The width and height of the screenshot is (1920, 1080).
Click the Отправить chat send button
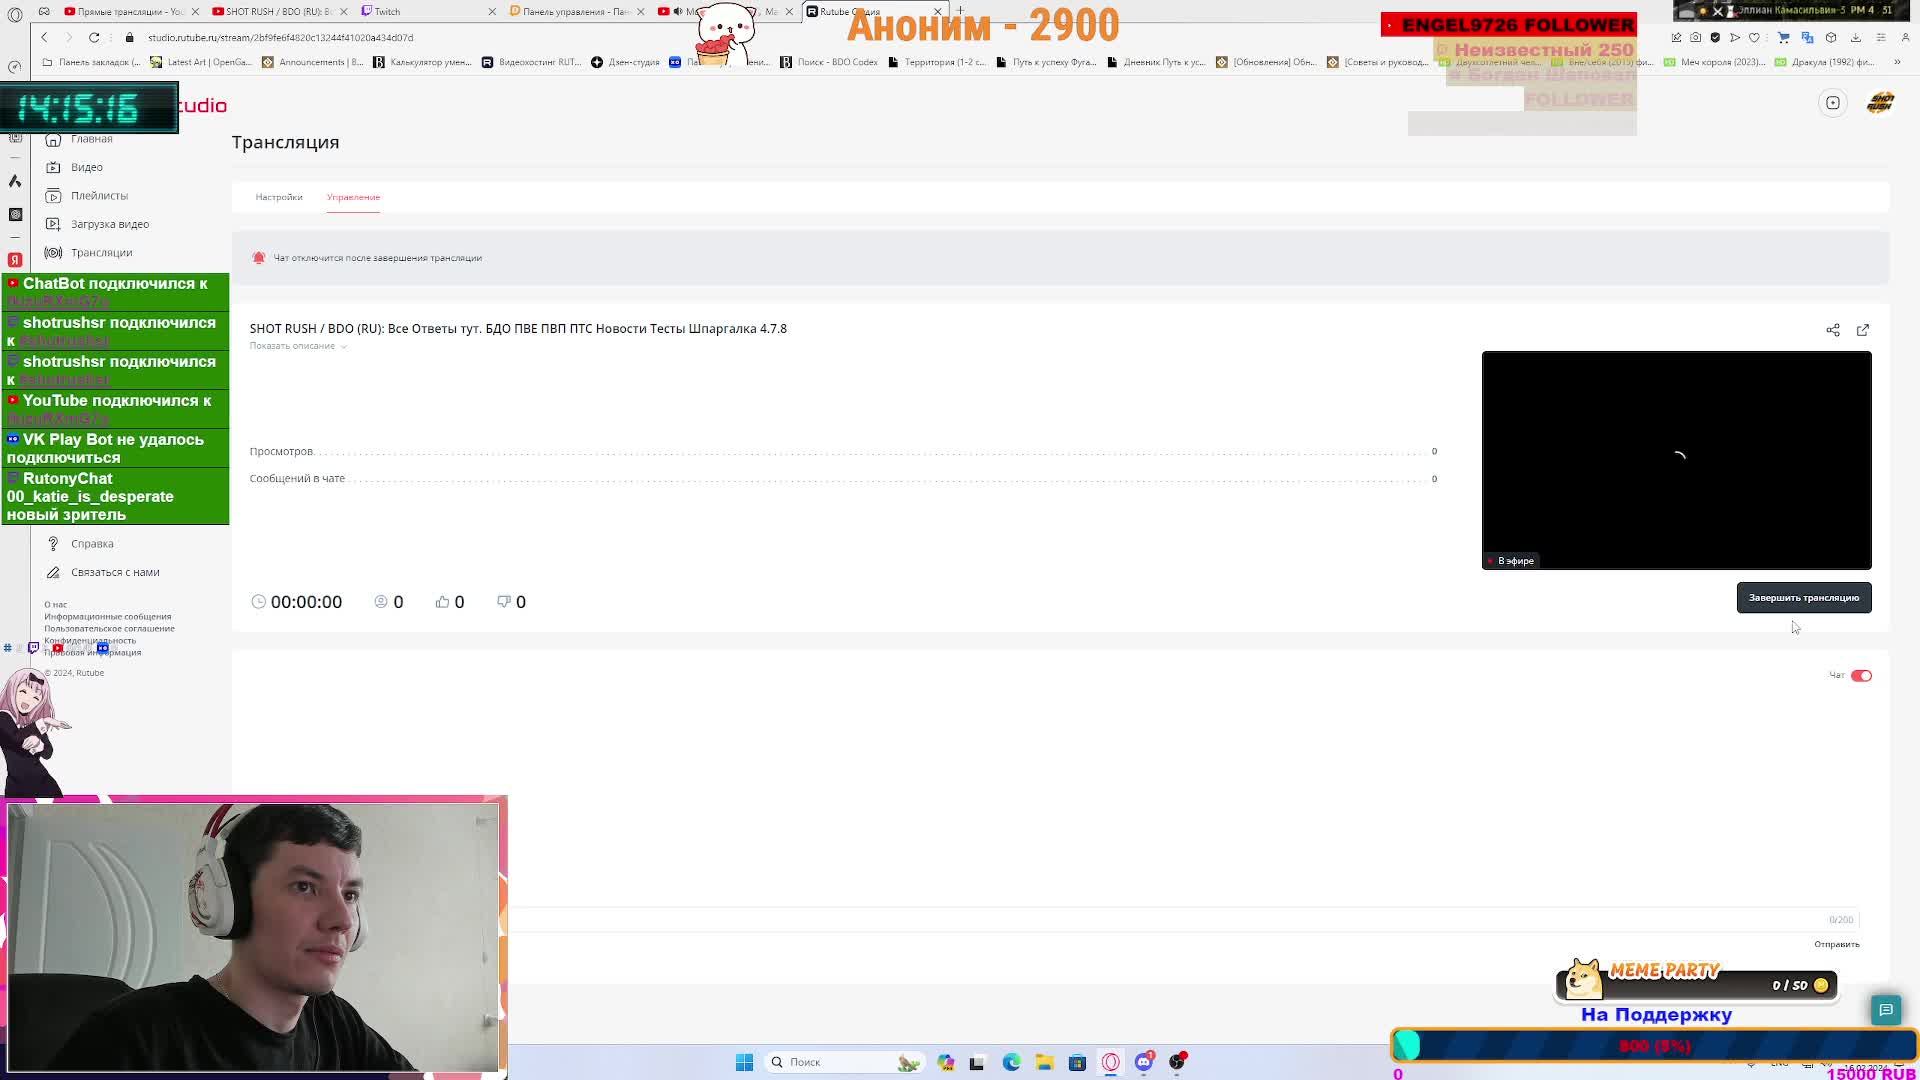(1836, 944)
